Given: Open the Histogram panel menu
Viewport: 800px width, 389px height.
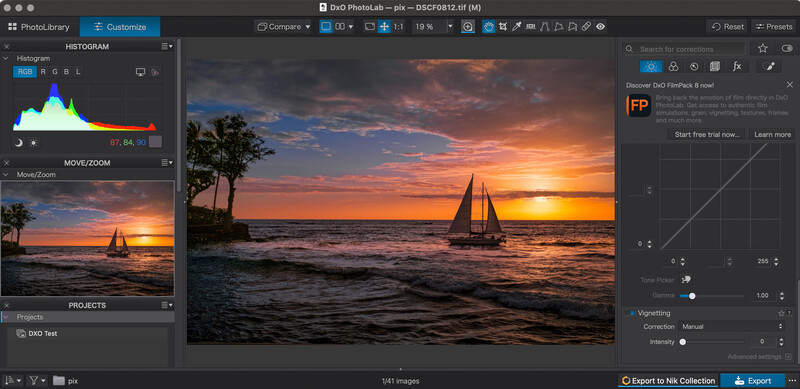Looking at the screenshot, I should pos(167,46).
